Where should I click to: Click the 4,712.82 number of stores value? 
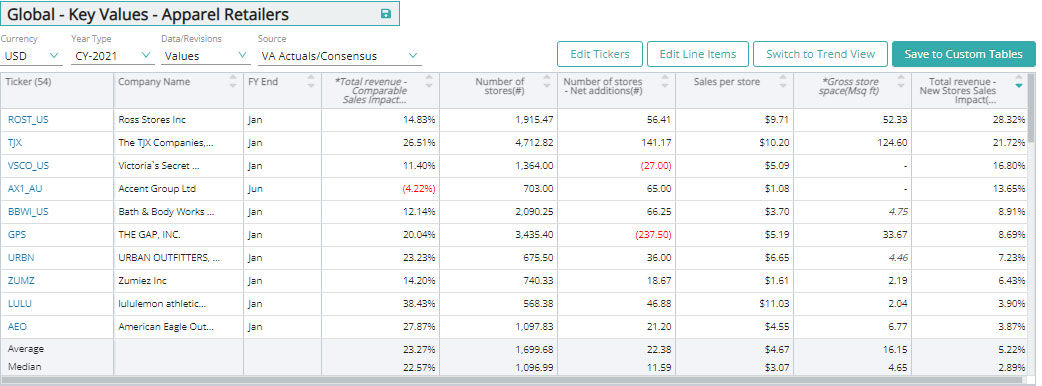pyautogui.click(x=534, y=142)
